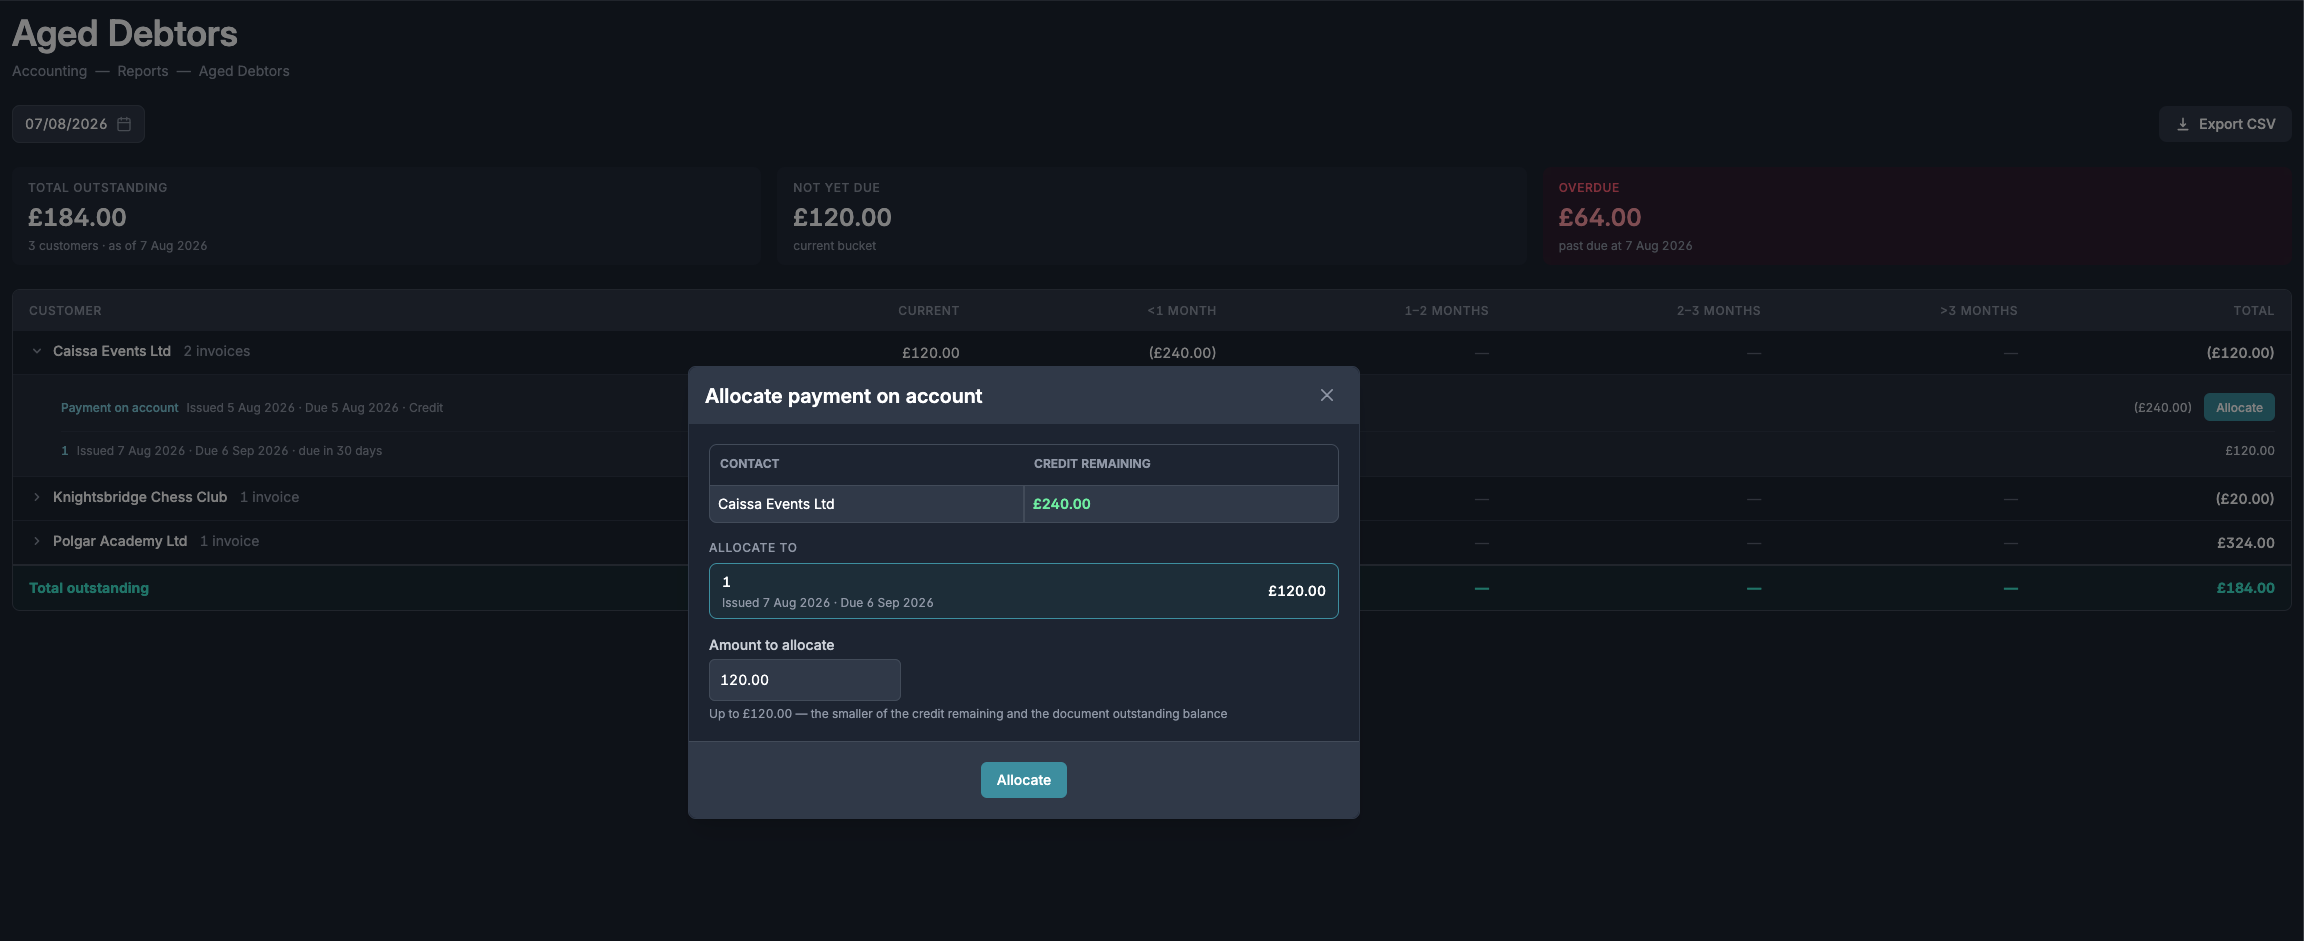Click the Allocate button in the payment row
2304x941 pixels.
(x=2239, y=407)
